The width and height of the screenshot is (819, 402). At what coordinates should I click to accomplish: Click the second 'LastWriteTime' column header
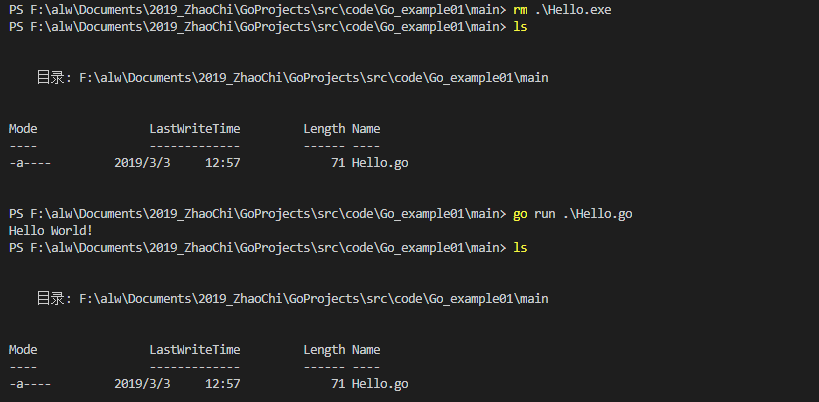[x=195, y=349]
